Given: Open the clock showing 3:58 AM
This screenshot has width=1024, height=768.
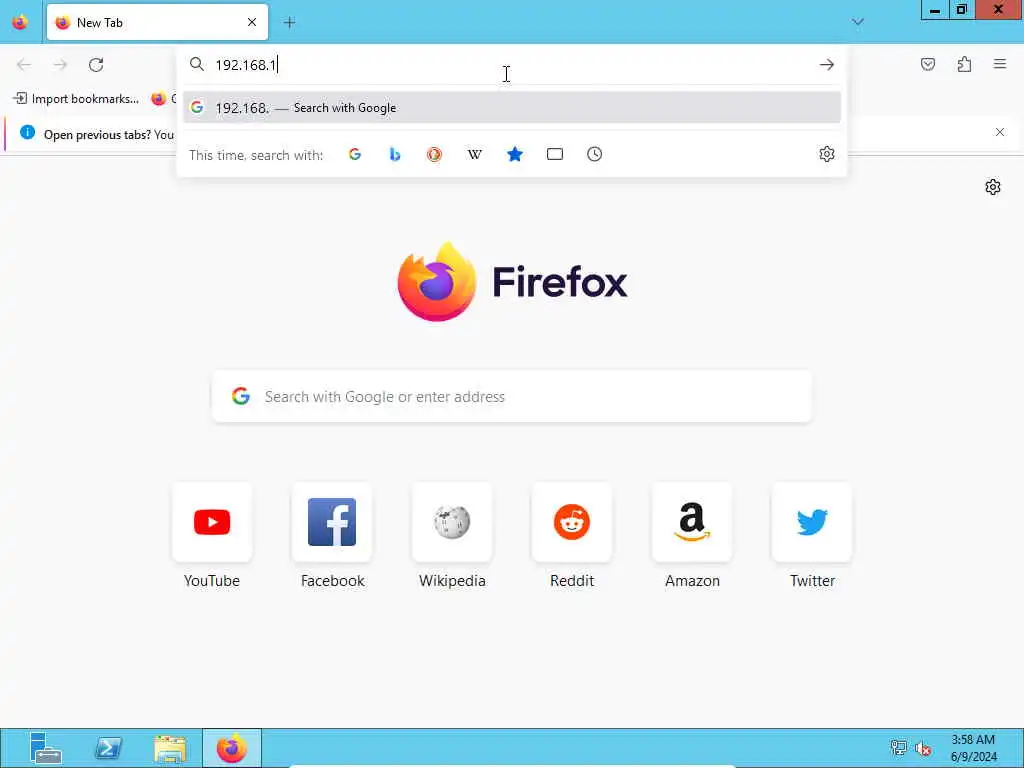Looking at the screenshot, I should [x=973, y=748].
